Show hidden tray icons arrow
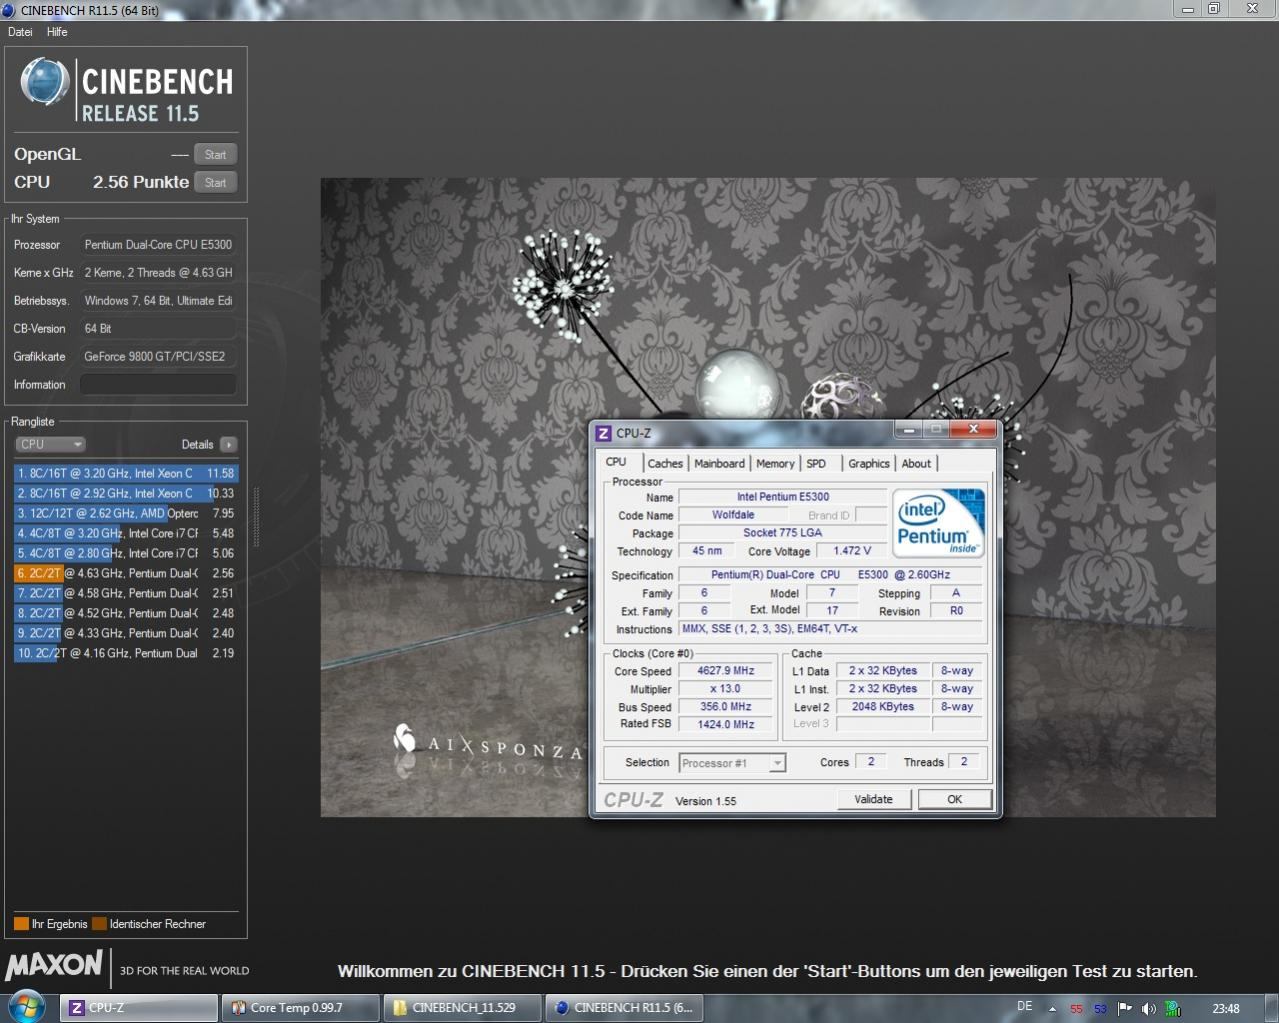This screenshot has height=1023, width=1279. pyautogui.click(x=1052, y=1009)
